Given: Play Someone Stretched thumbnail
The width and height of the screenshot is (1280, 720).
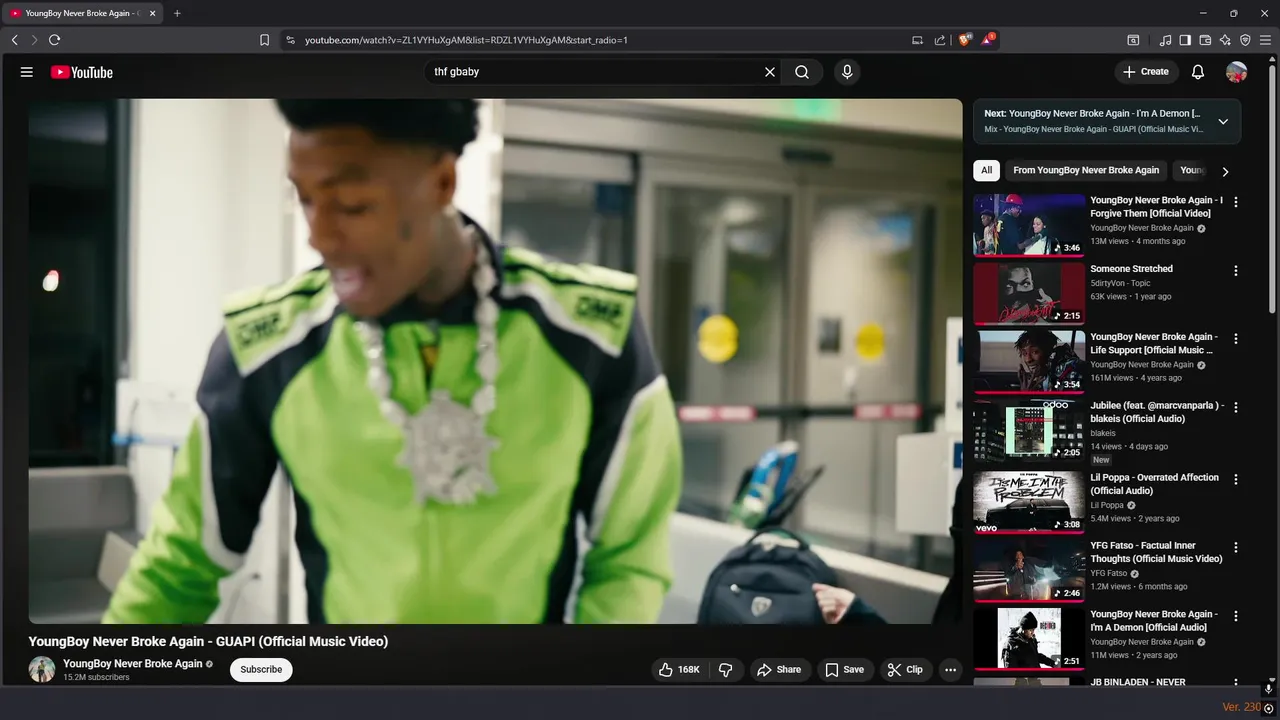Looking at the screenshot, I should click(1029, 294).
